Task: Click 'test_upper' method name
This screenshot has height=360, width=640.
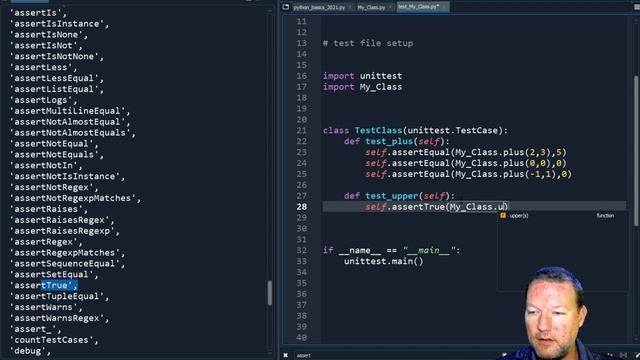Action: [391, 196]
